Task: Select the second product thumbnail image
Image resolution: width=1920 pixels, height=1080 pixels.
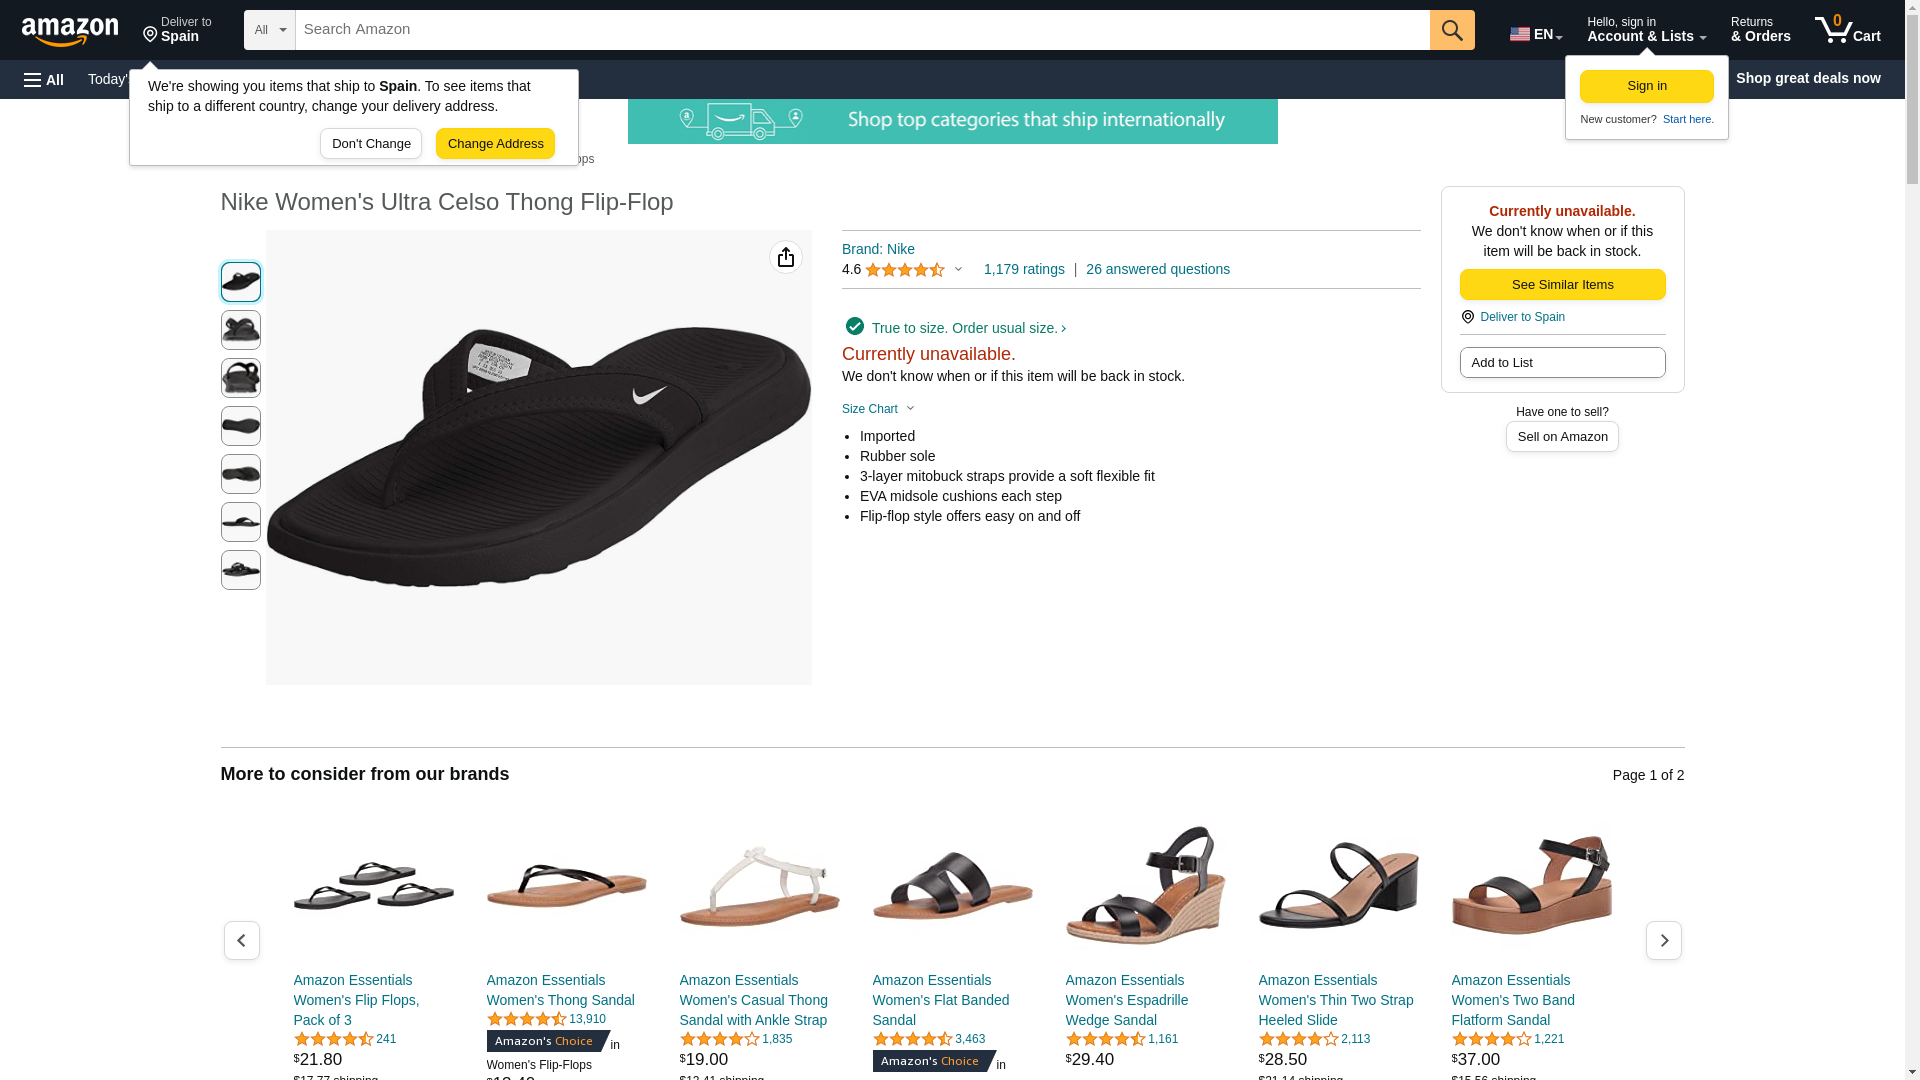Action: [x=241, y=330]
